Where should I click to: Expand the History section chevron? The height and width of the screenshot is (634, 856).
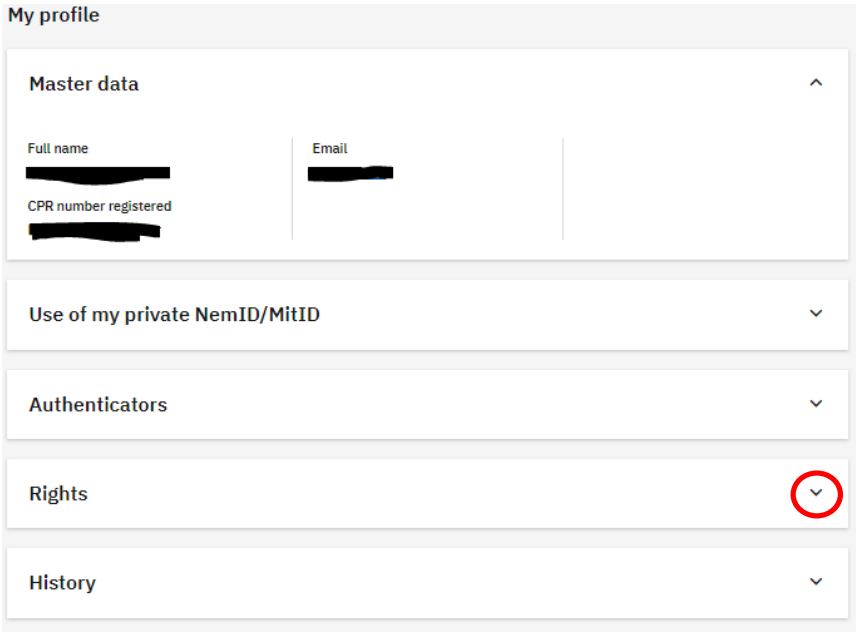816,582
